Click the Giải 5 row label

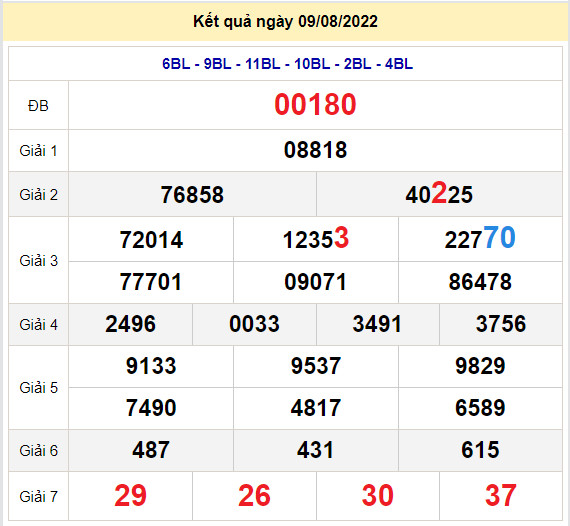coord(38,388)
